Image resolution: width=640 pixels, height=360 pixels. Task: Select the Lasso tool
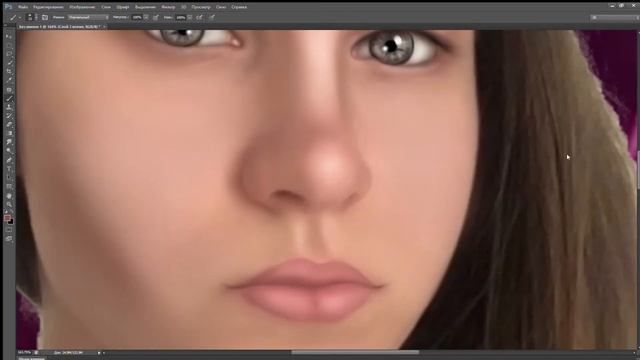[x=9, y=53]
